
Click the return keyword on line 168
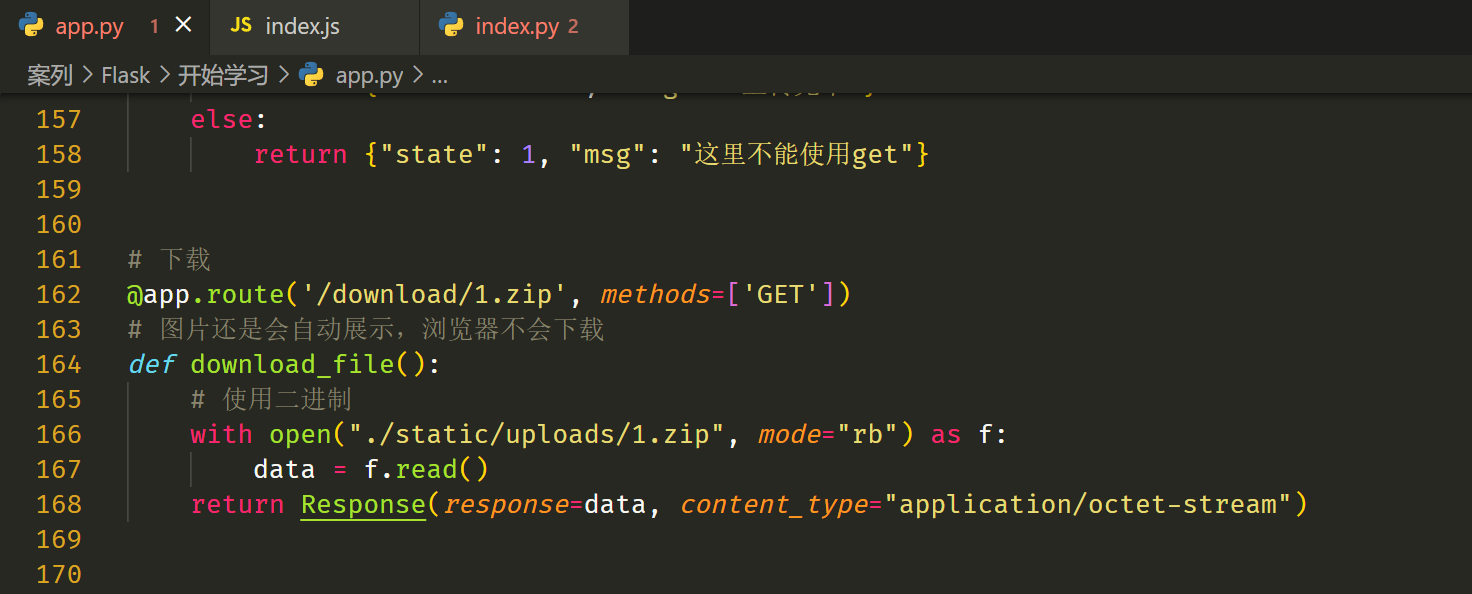tap(238, 505)
